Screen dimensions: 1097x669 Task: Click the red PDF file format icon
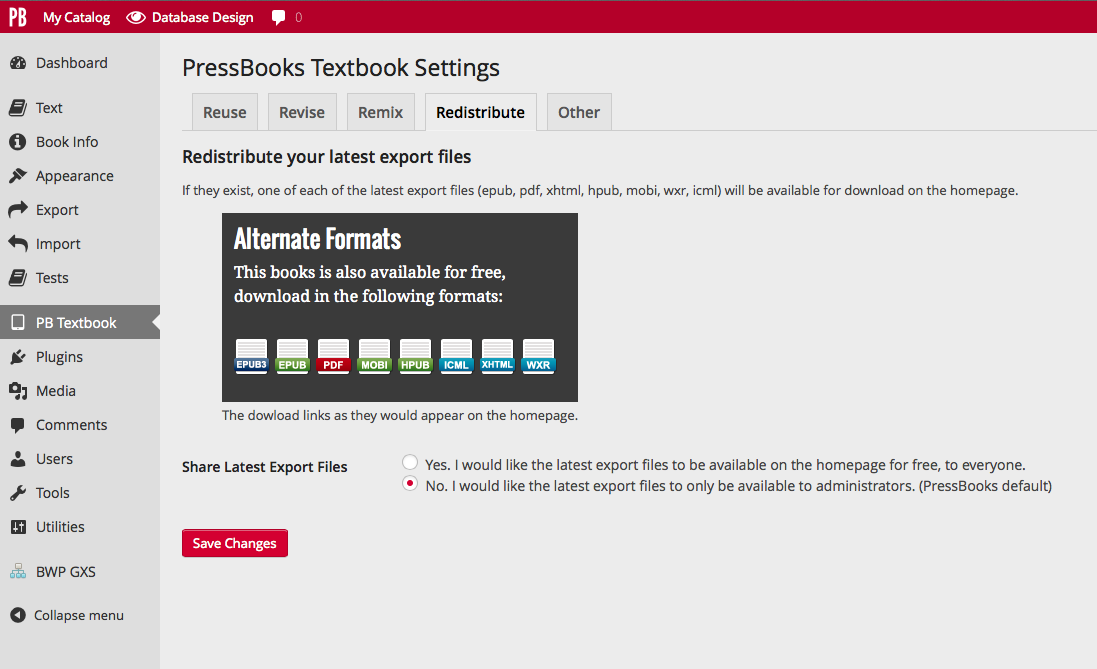tap(333, 356)
